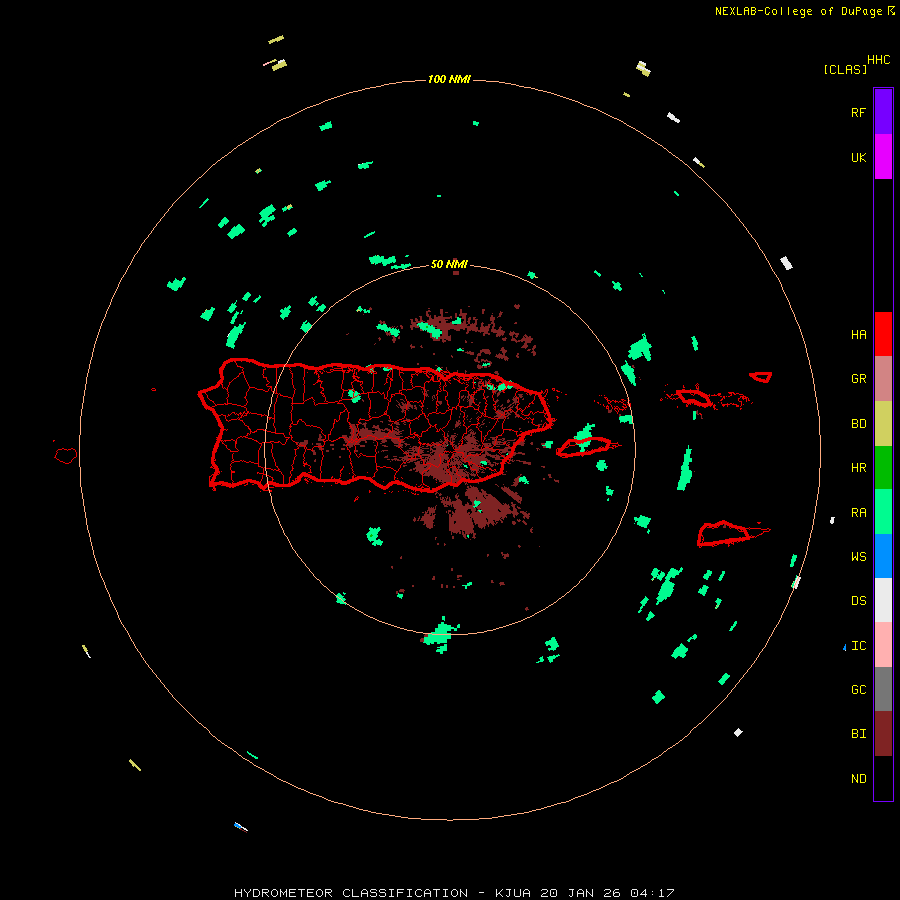This screenshot has width=900, height=900.
Task: Click the green rain cell on the 50 NMI ring bottom
Action: (x=441, y=634)
